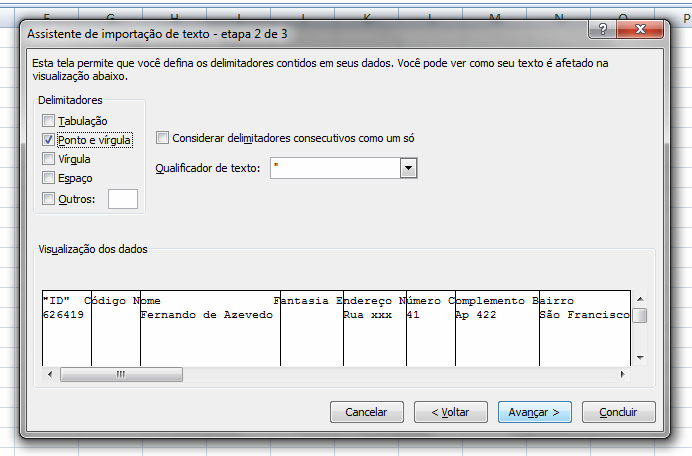Image resolution: width=692 pixels, height=456 pixels.
Task: Finish import with the Concluir button
Action: click(618, 412)
